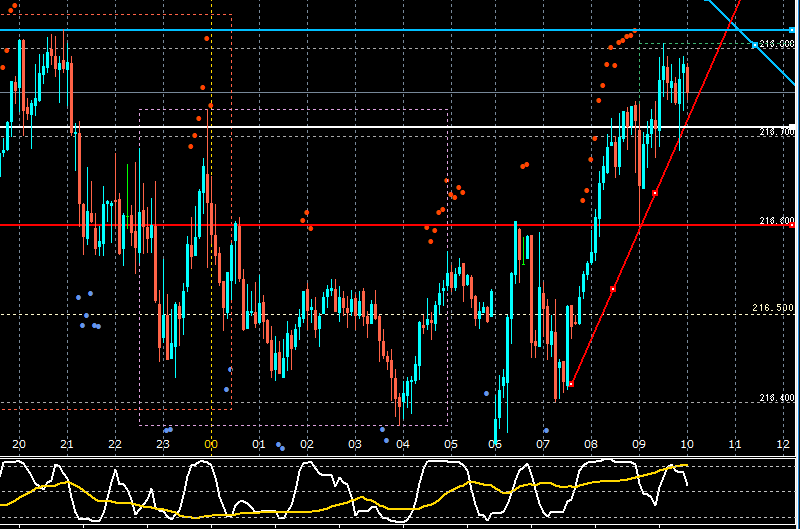Select the middle anchor point of red trendline
The width and height of the screenshot is (800, 529).
tap(613, 289)
